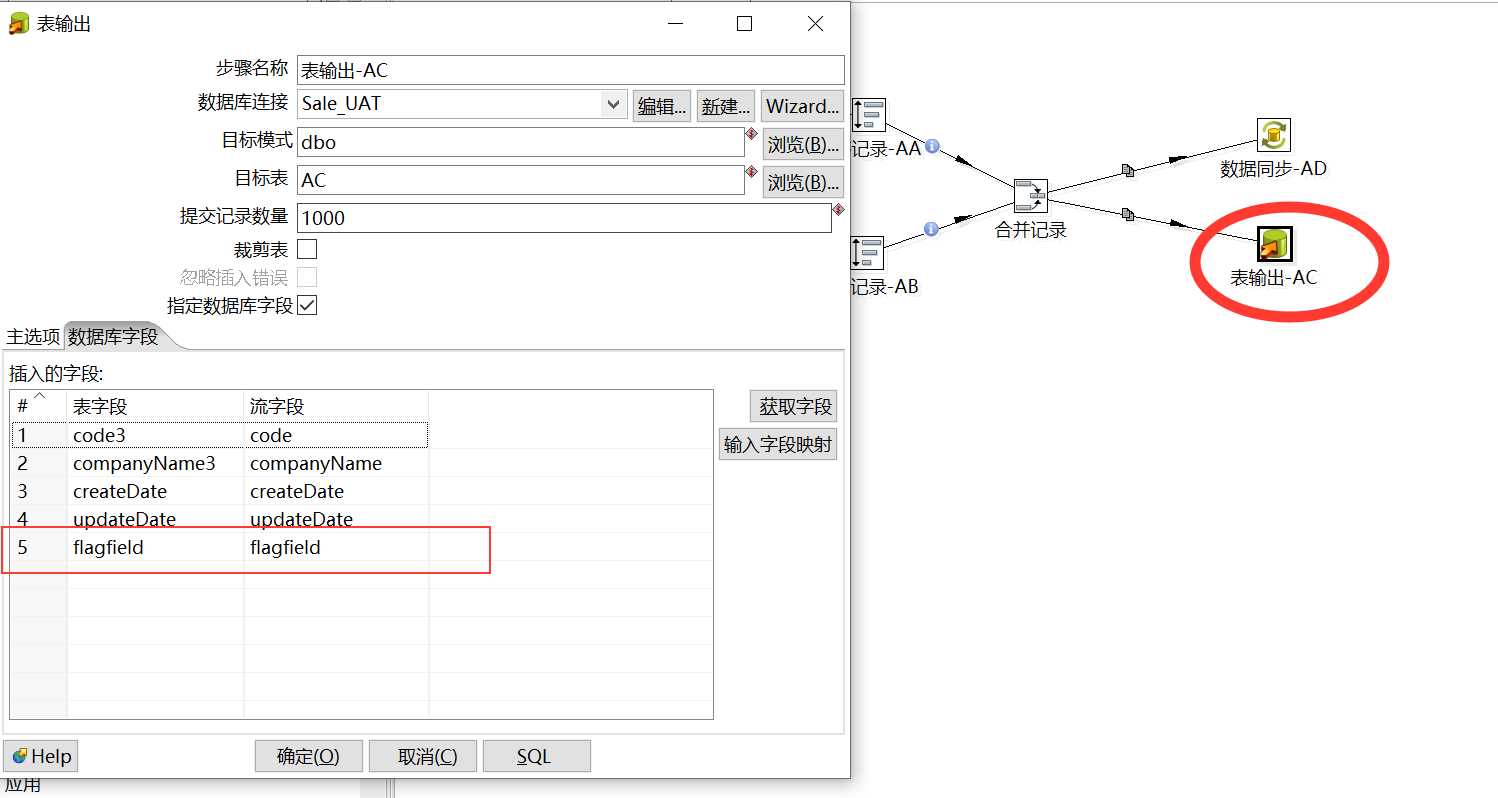The width and height of the screenshot is (1498, 798).
Task: Click the 编辑... connection button
Action: [662, 106]
